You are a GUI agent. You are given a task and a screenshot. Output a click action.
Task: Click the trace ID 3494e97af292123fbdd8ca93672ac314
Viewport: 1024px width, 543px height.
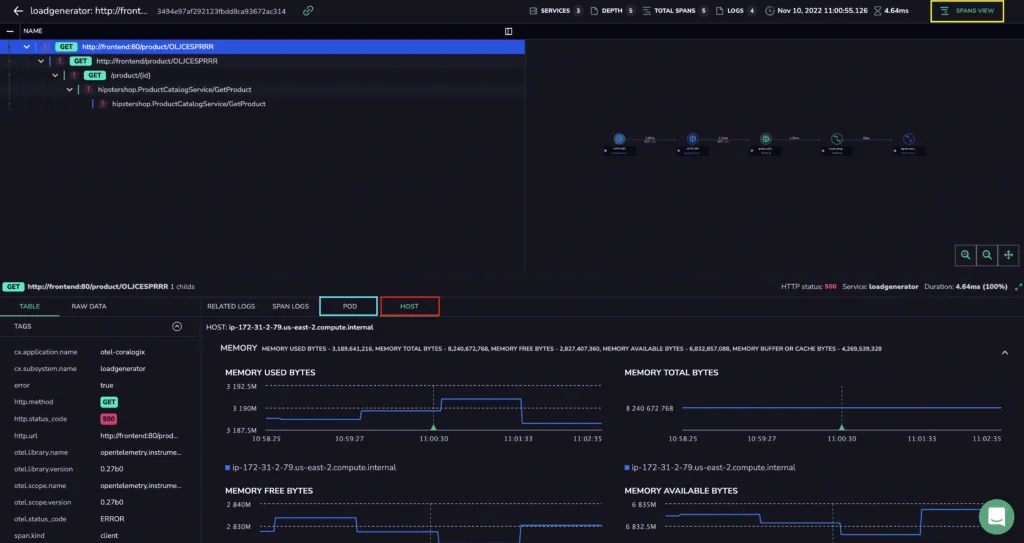click(x=221, y=11)
